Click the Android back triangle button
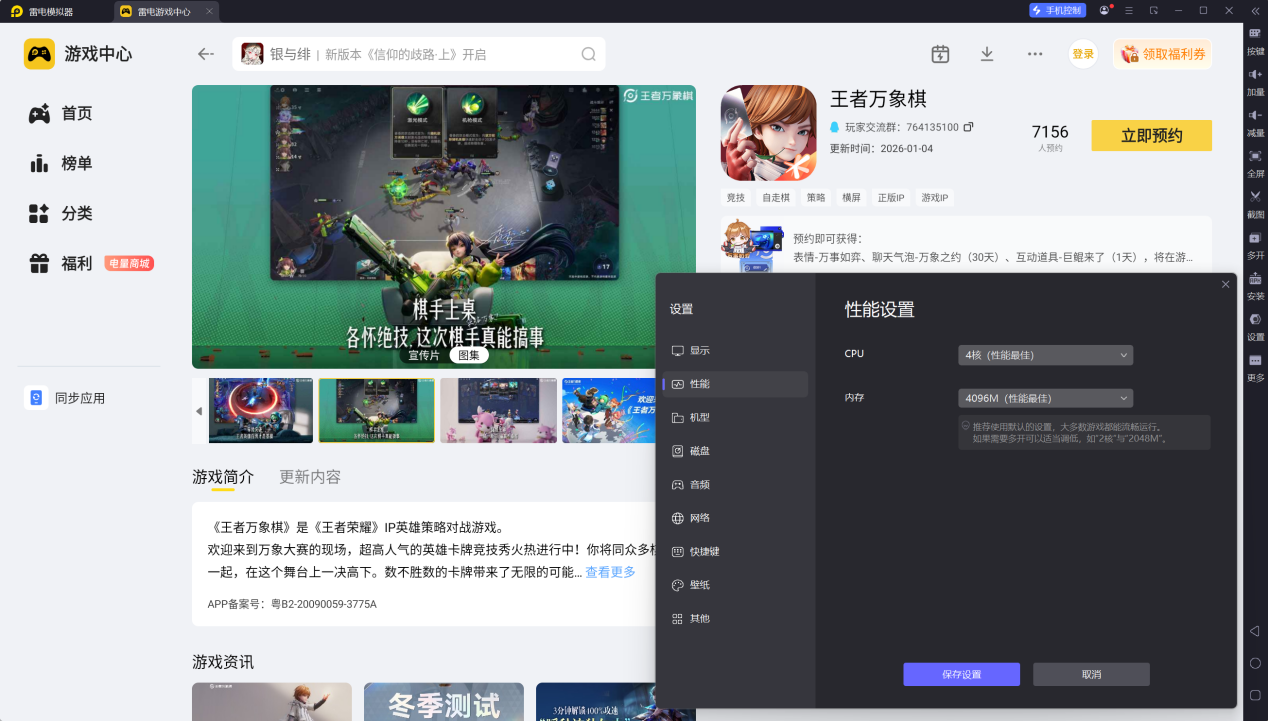Screen dimensions: 1268x721 [x=1255, y=630]
